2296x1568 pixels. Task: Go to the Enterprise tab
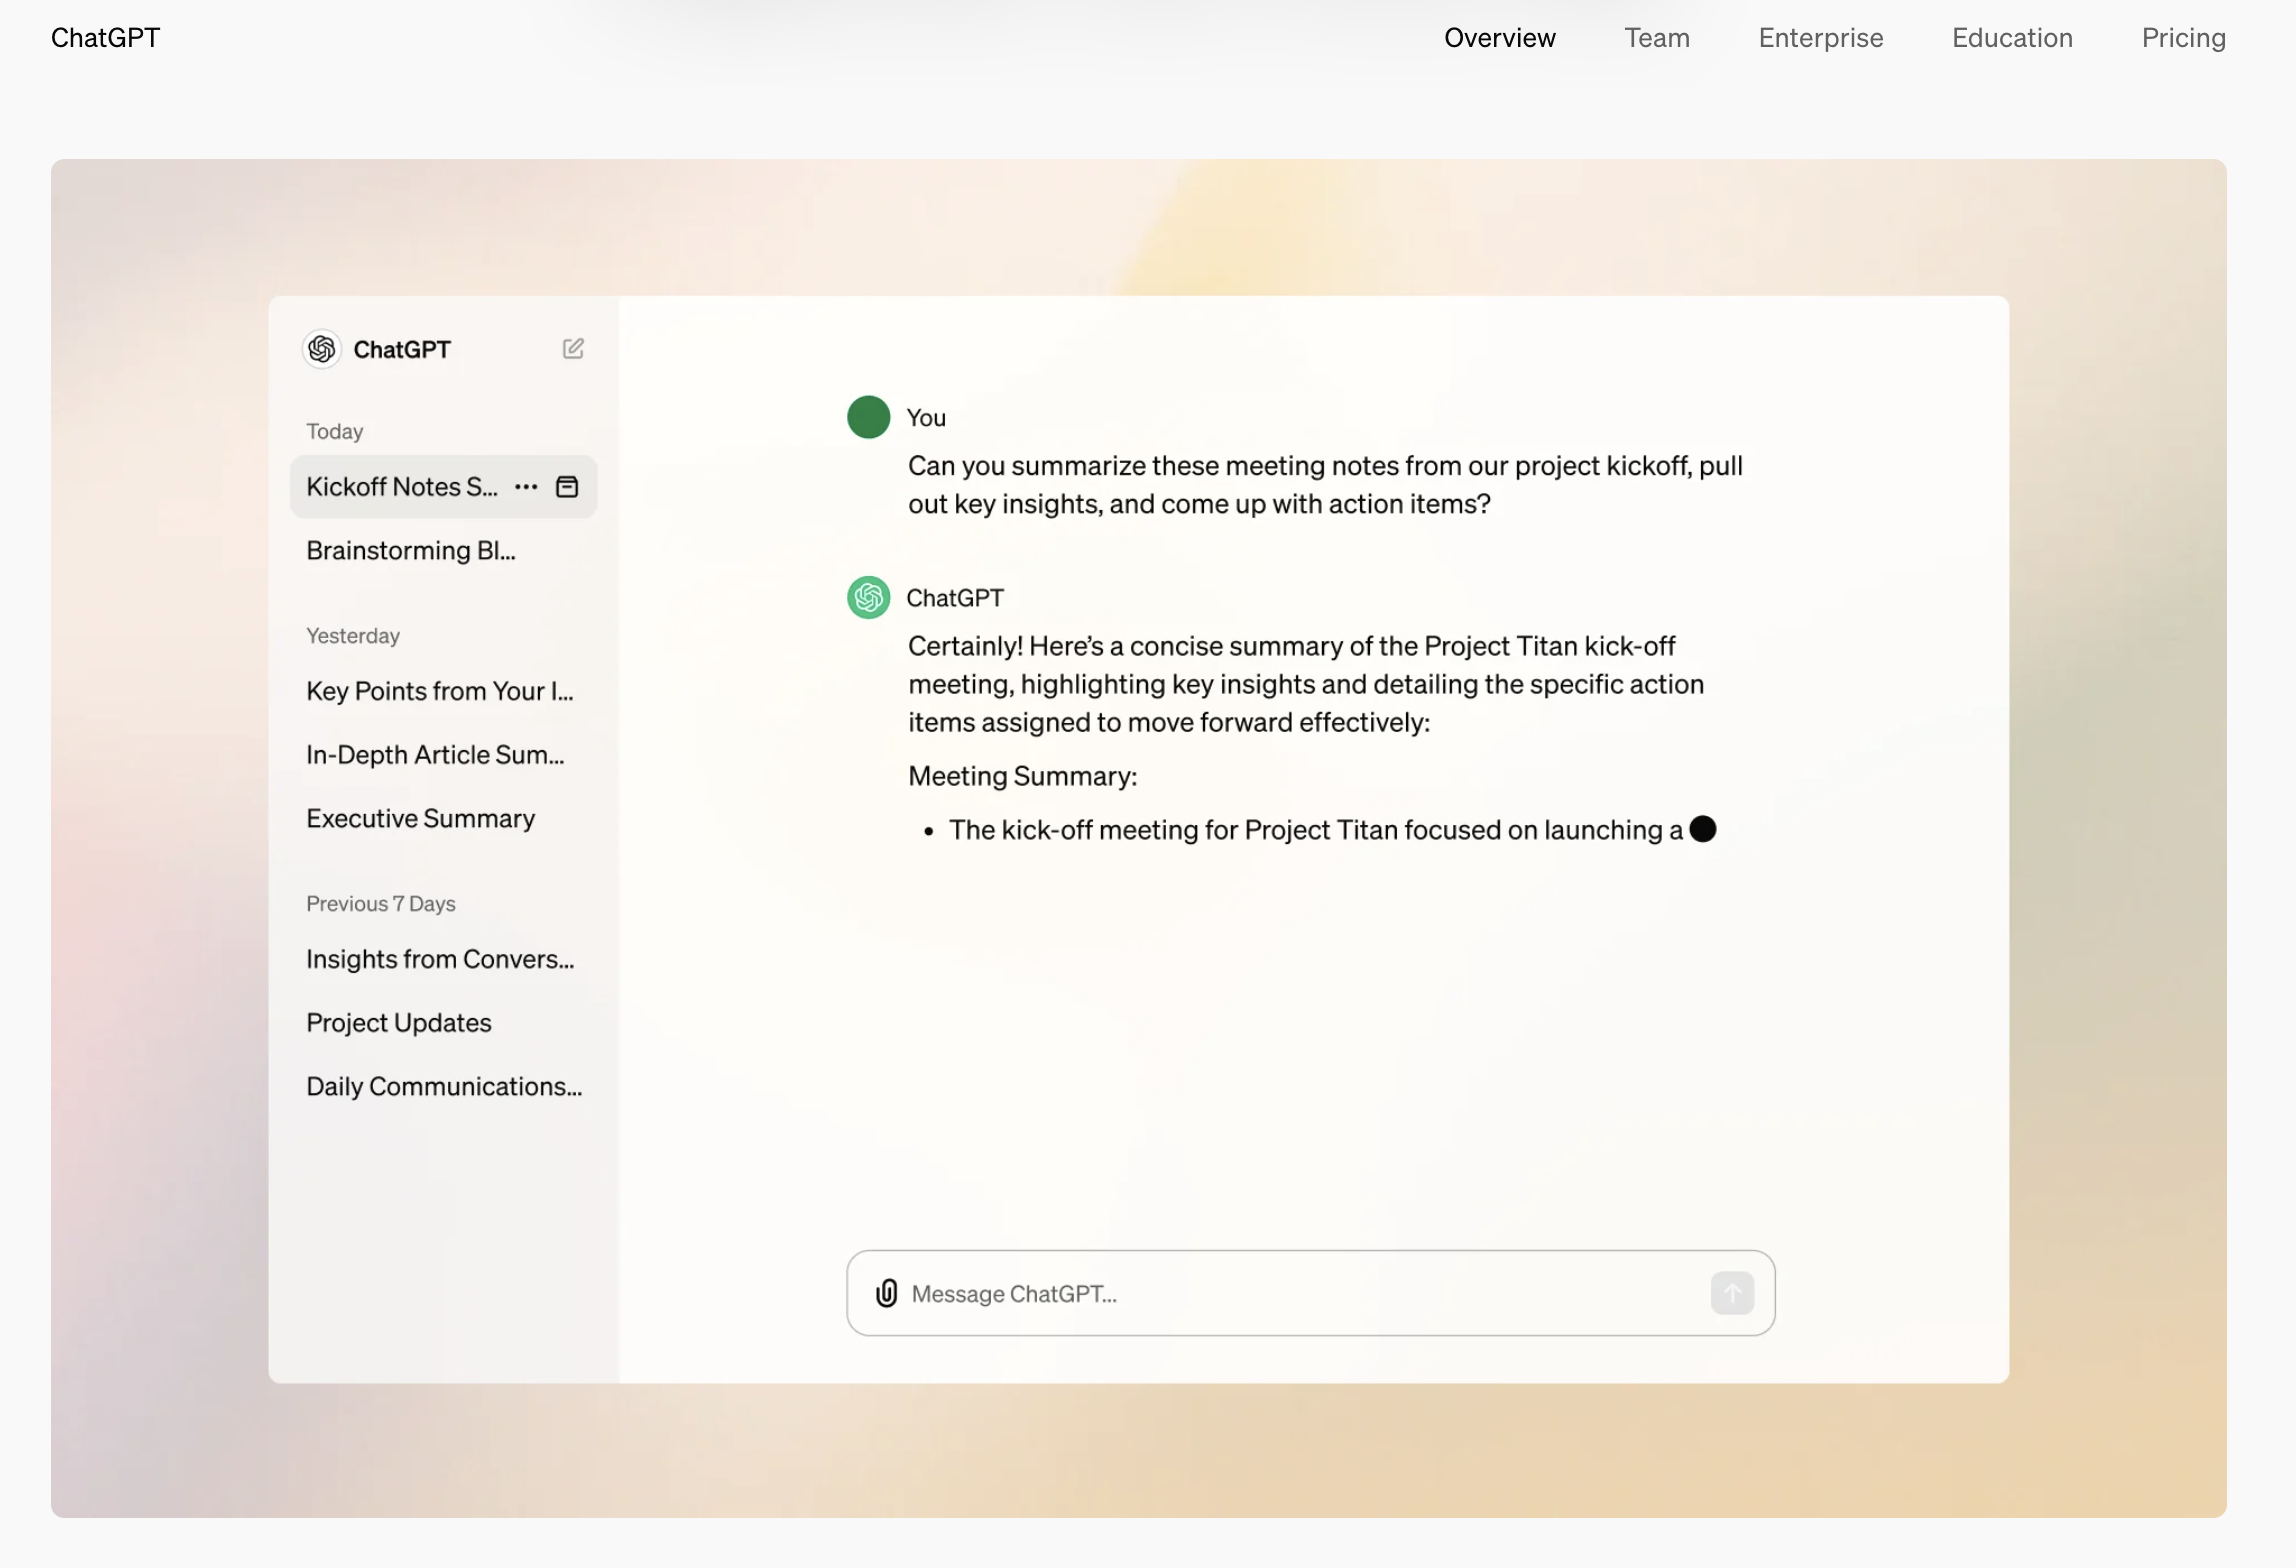(1821, 38)
